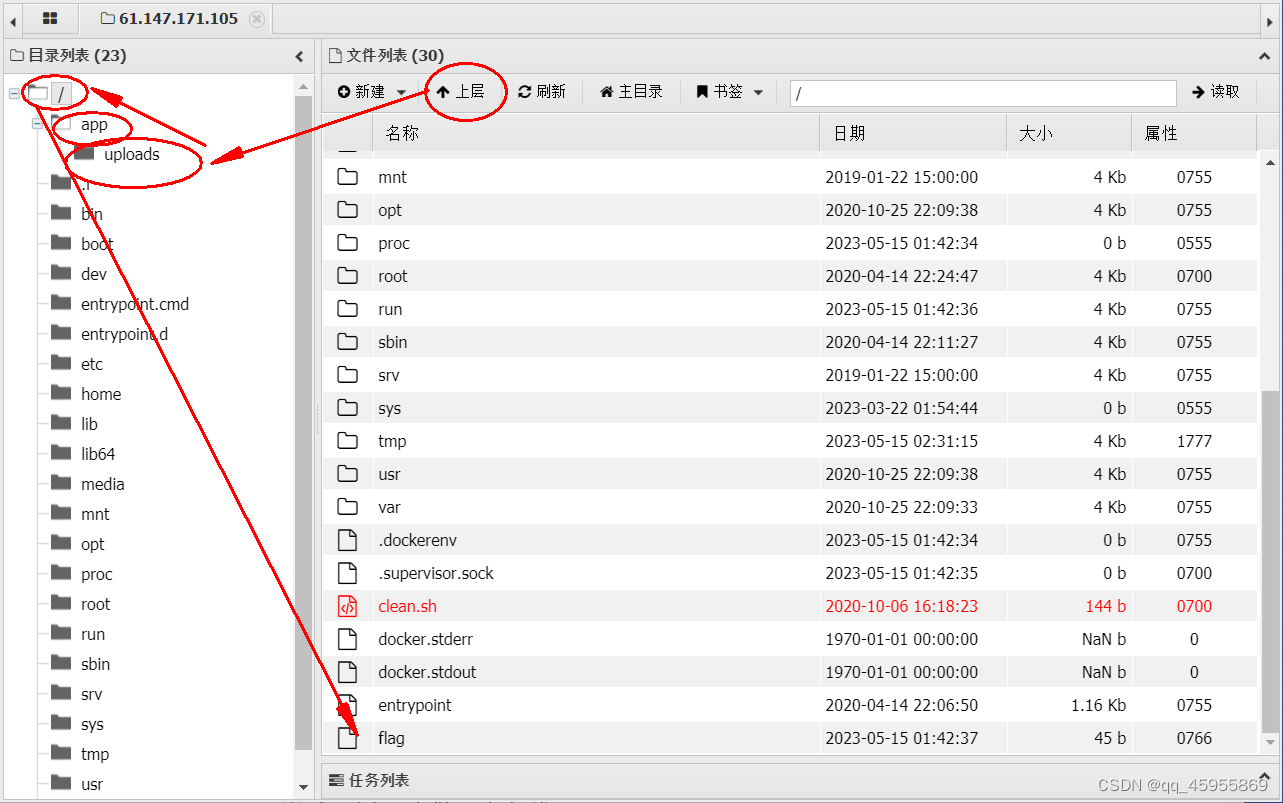Select the sys folder icon in file list

pos(347,408)
